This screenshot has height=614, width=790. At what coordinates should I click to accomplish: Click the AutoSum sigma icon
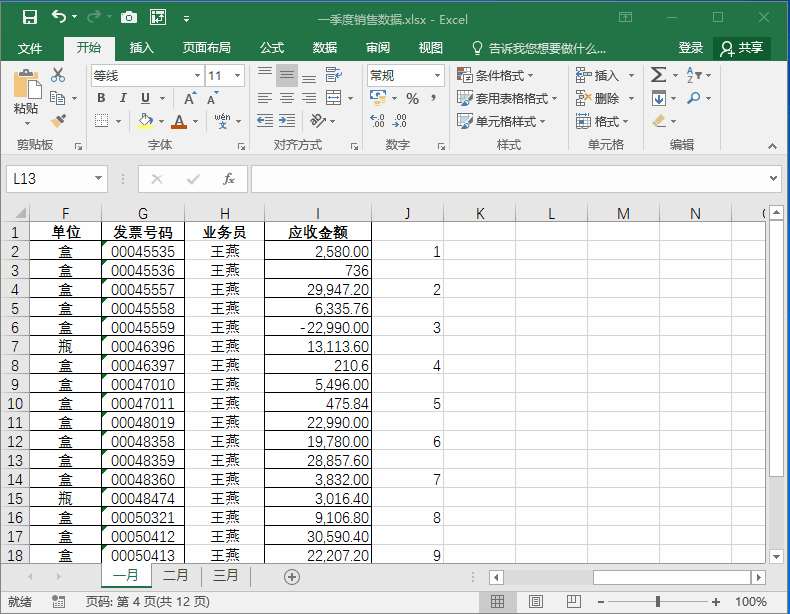658,75
